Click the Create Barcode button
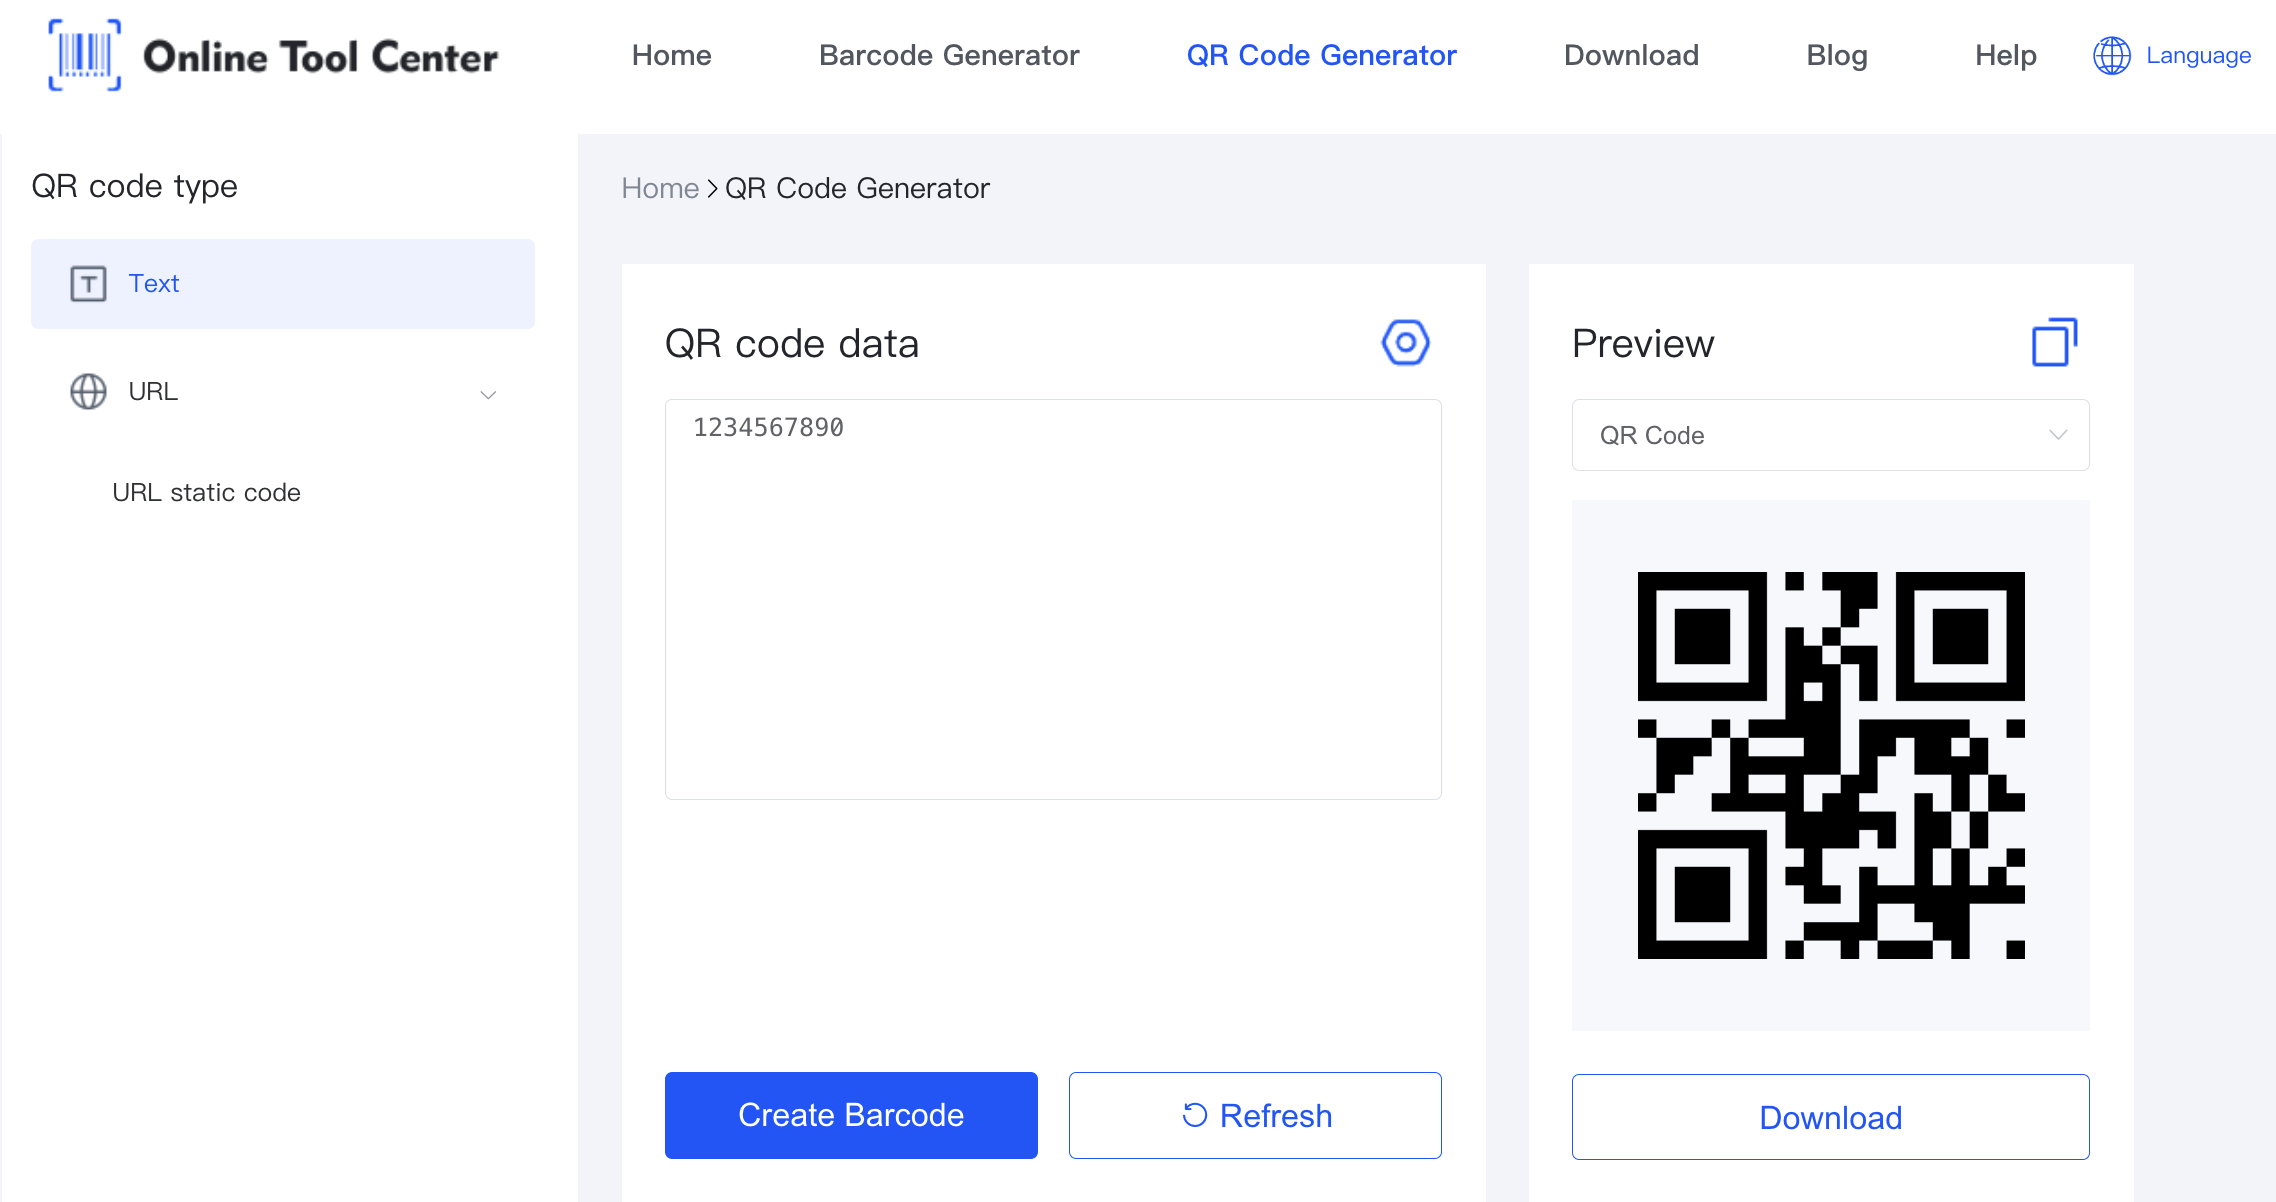Viewport: 2276px width, 1202px height. 850,1115
